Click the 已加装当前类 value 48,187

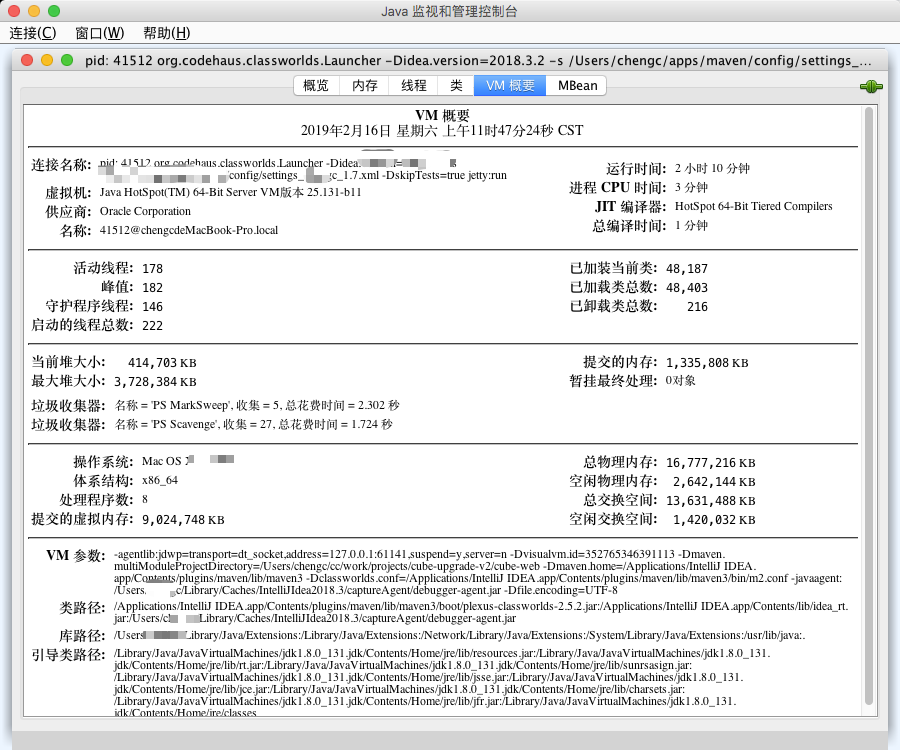[686, 269]
